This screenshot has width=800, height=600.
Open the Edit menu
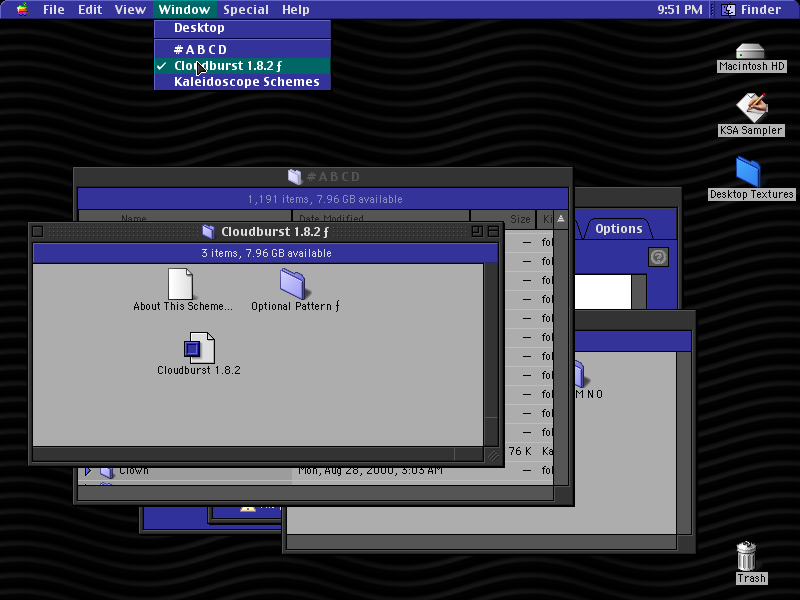coord(90,9)
